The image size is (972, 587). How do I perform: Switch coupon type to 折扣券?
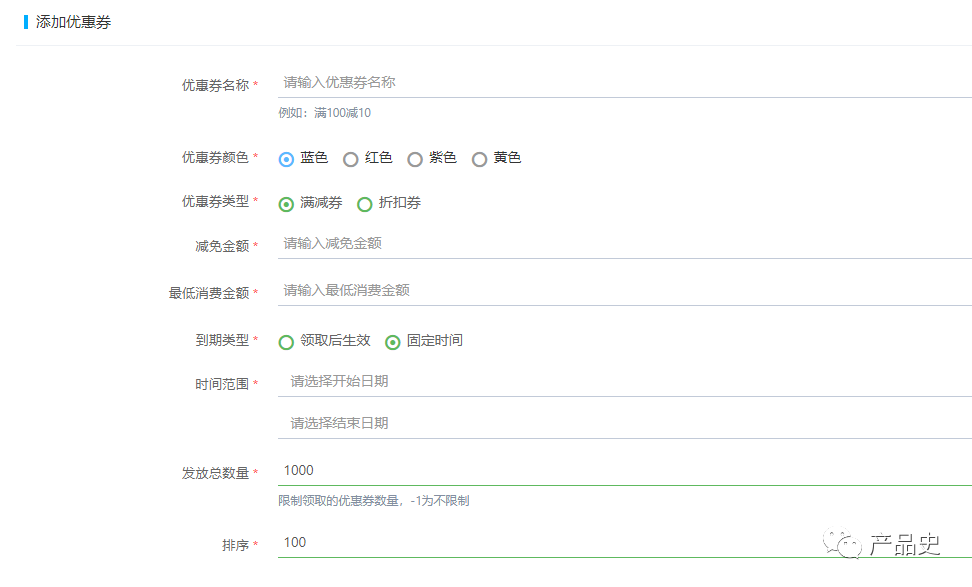[365, 204]
